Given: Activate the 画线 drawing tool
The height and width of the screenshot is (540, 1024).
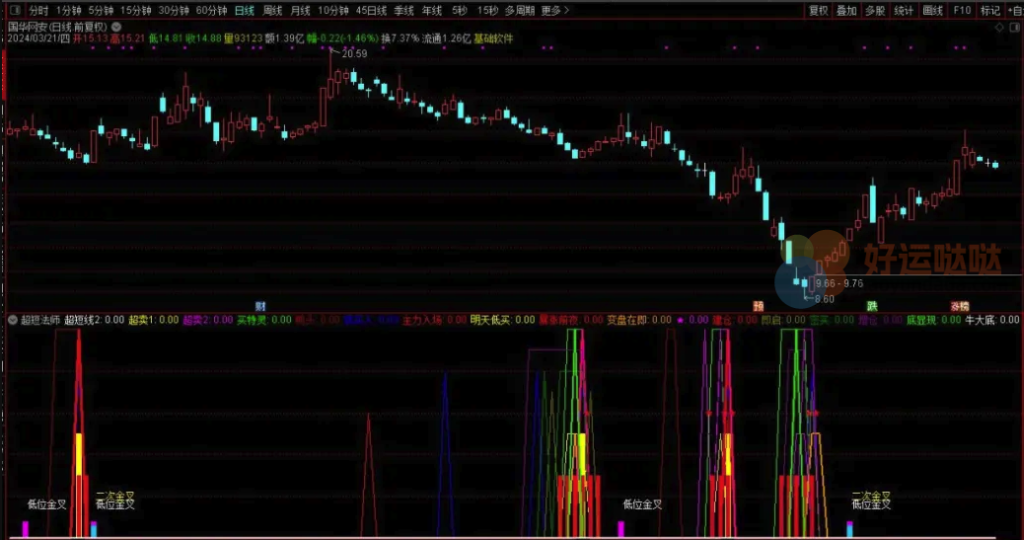Looking at the screenshot, I should coord(933,10).
